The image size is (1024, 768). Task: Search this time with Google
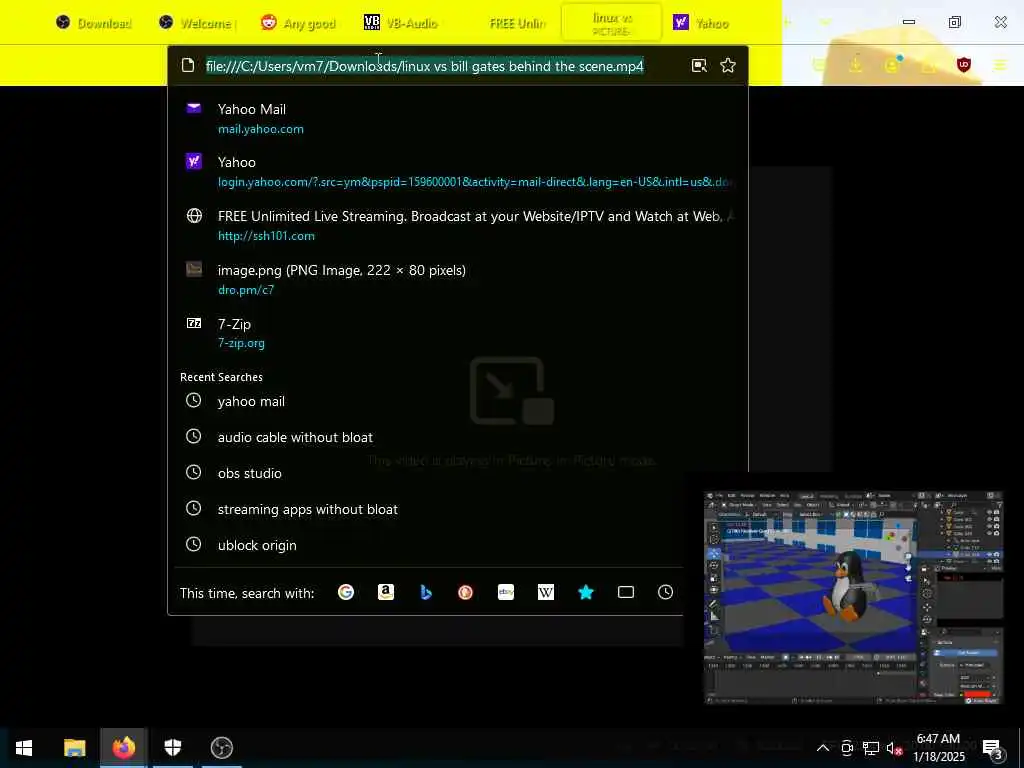(346, 592)
